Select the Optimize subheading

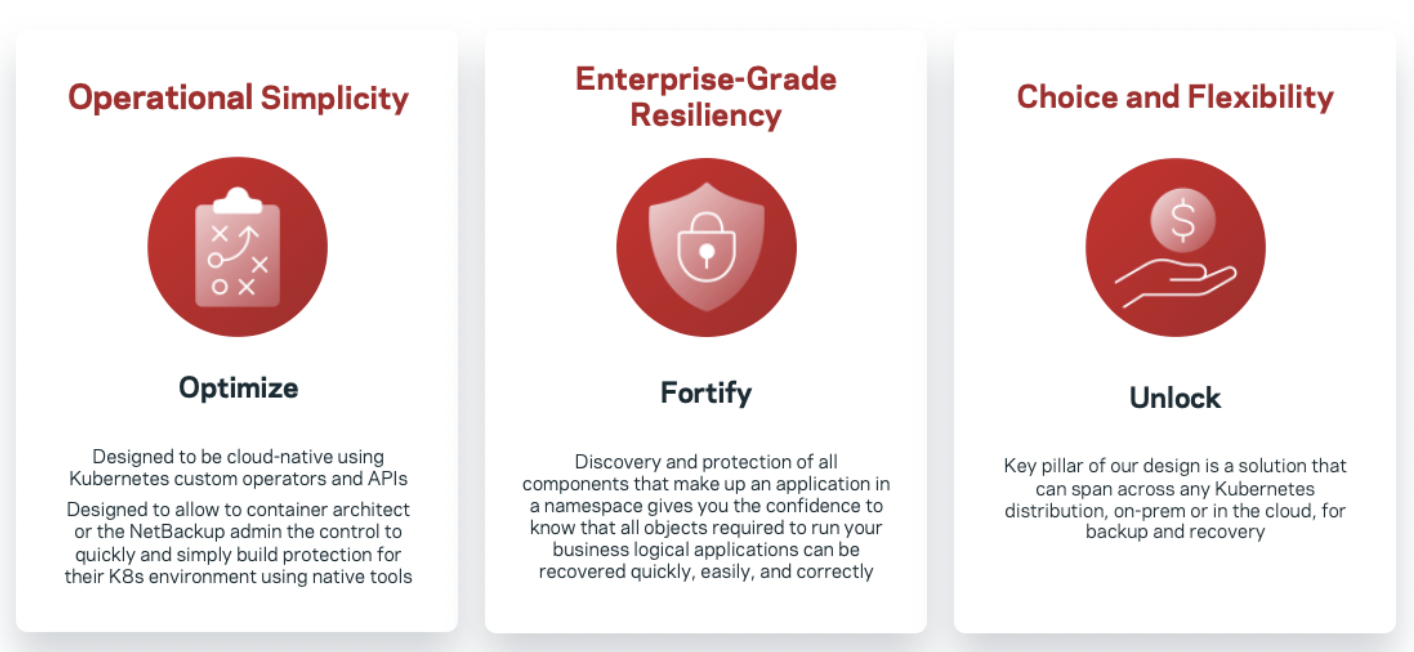(238, 387)
